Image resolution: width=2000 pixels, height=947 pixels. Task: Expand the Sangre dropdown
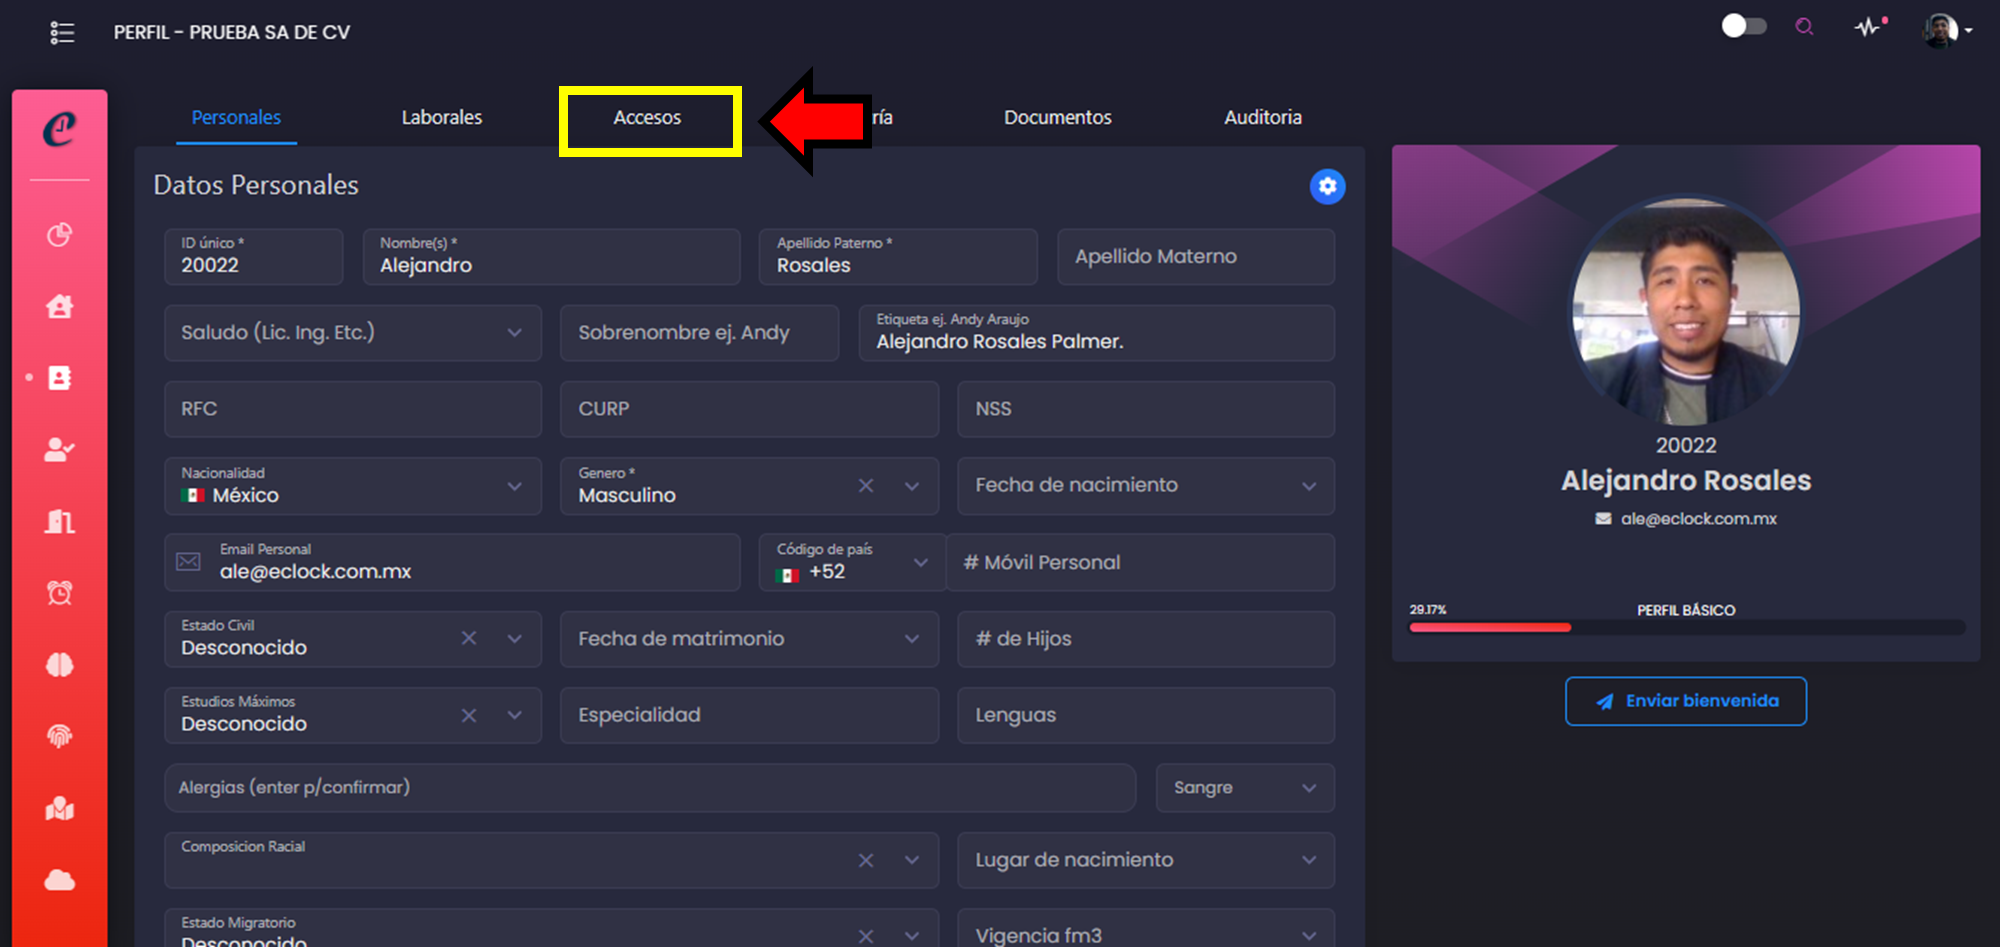(1245, 788)
